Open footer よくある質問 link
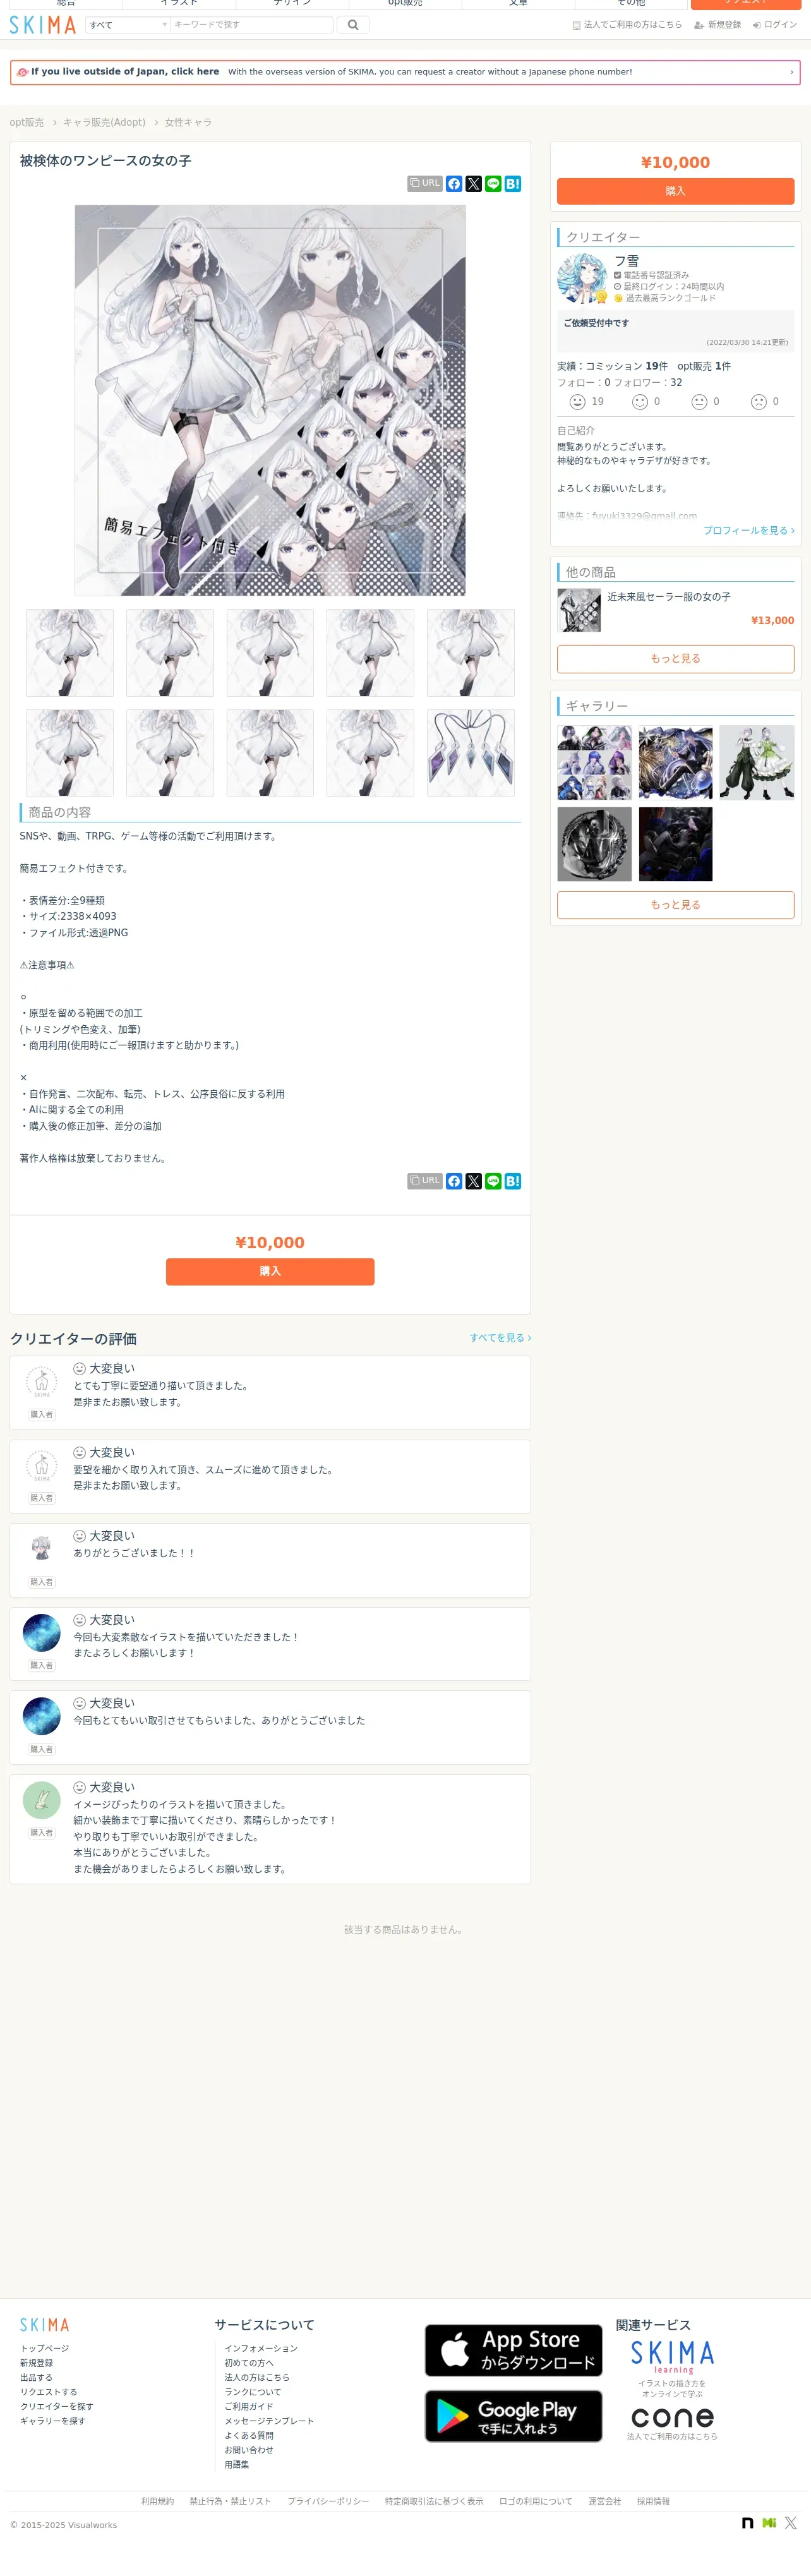Image resolution: width=811 pixels, height=2576 pixels. [249, 2435]
